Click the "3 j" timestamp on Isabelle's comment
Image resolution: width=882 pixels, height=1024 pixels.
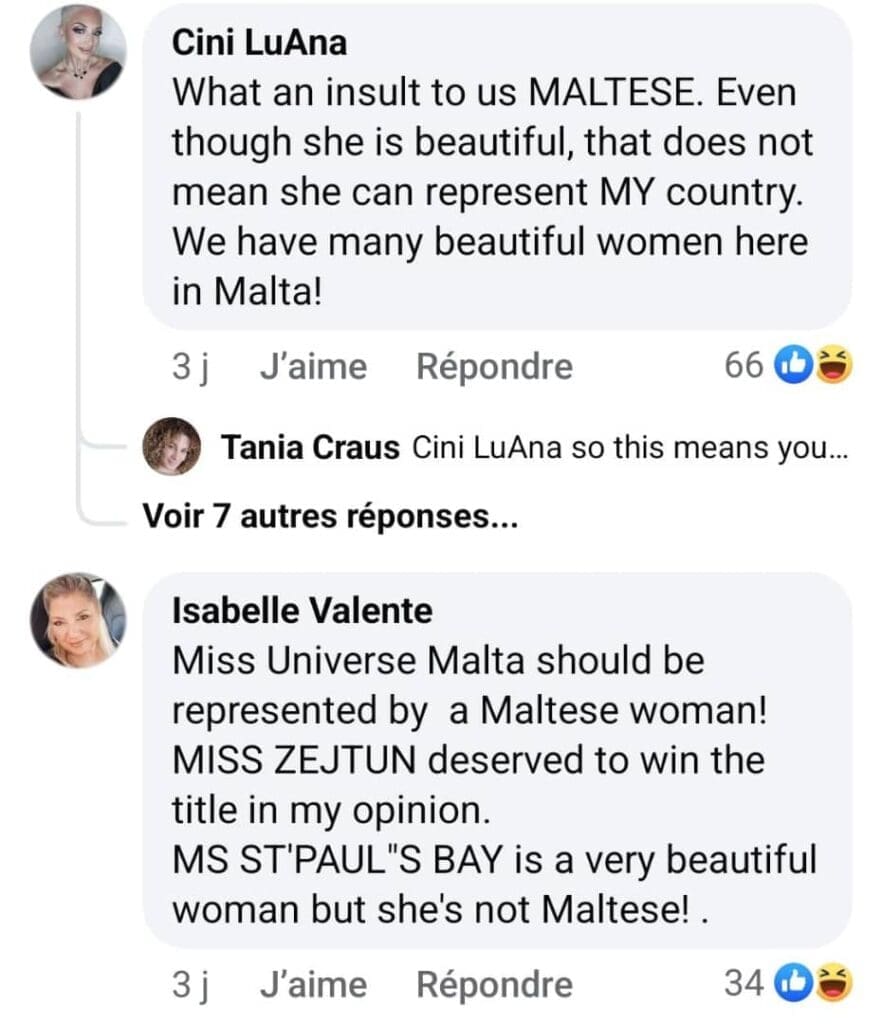coord(188,984)
